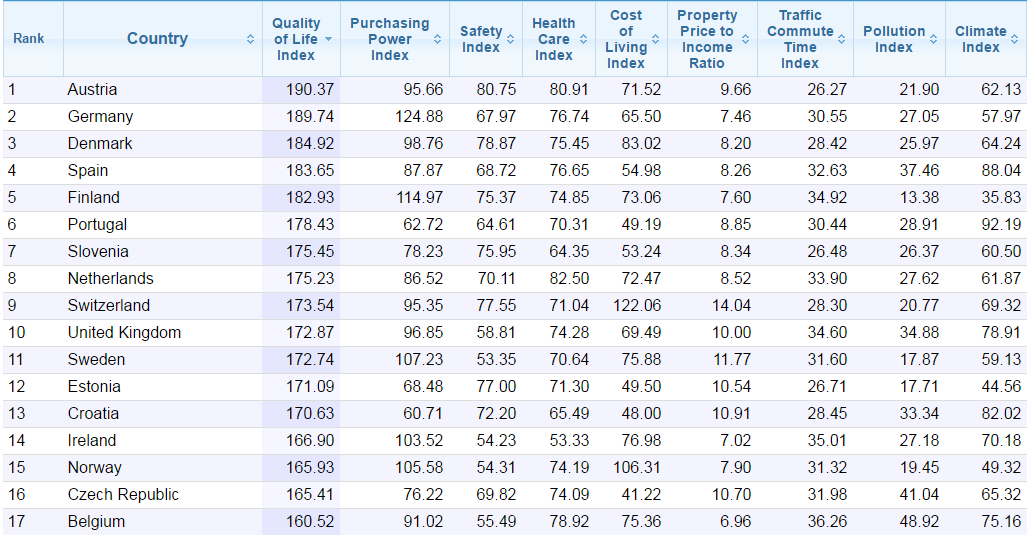Click the Rank column header
This screenshot has width=1030, height=535.
pos(29,39)
